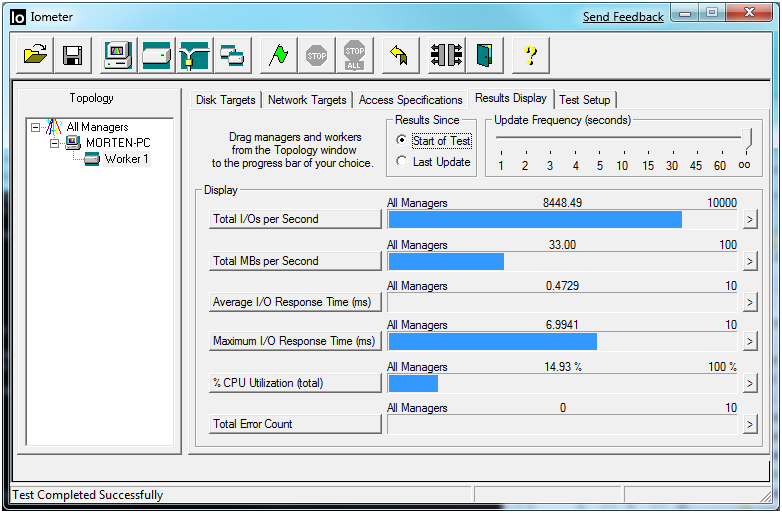This screenshot has width=782, height=513.
Task: Open arrow next to Average I/O Response Time bar
Action: pos(750,302)
